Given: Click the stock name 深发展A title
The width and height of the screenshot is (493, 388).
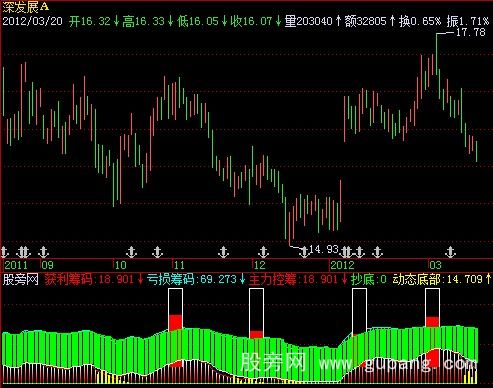Looking at the screenshot, I should (x=26, y=6).
